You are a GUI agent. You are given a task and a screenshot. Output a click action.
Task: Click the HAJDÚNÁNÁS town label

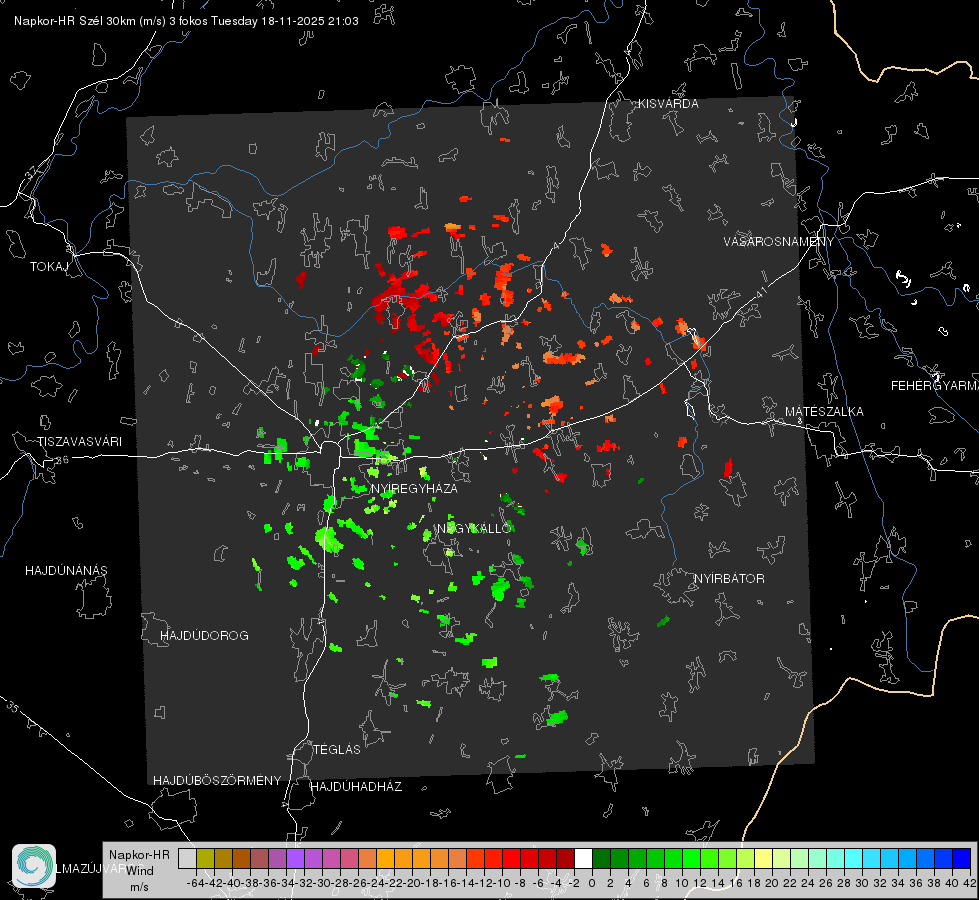66,571
